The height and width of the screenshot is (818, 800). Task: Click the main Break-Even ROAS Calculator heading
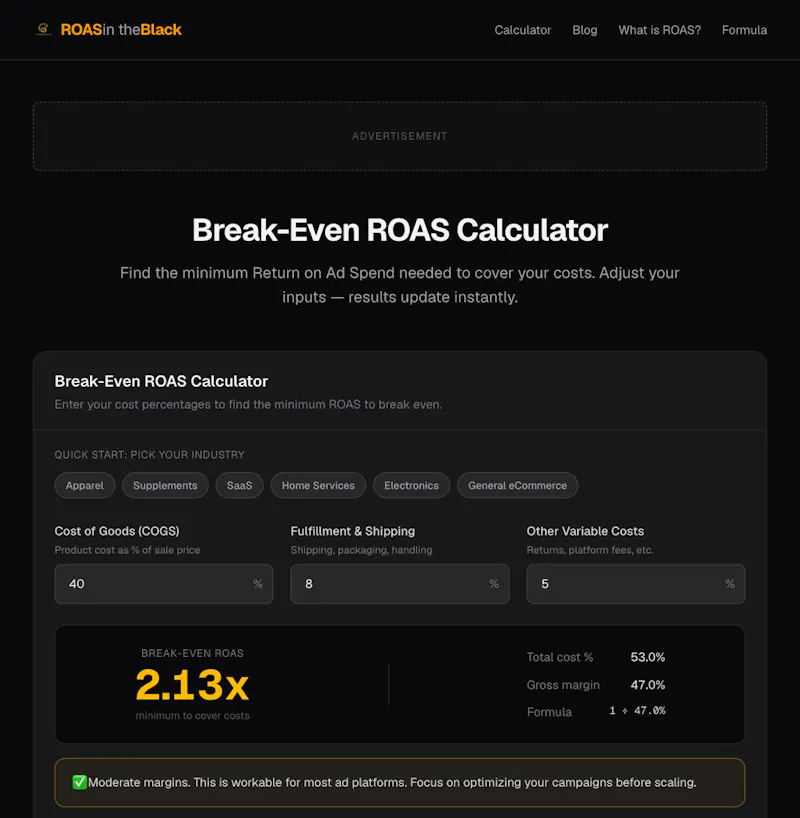(x=400, y=230)
